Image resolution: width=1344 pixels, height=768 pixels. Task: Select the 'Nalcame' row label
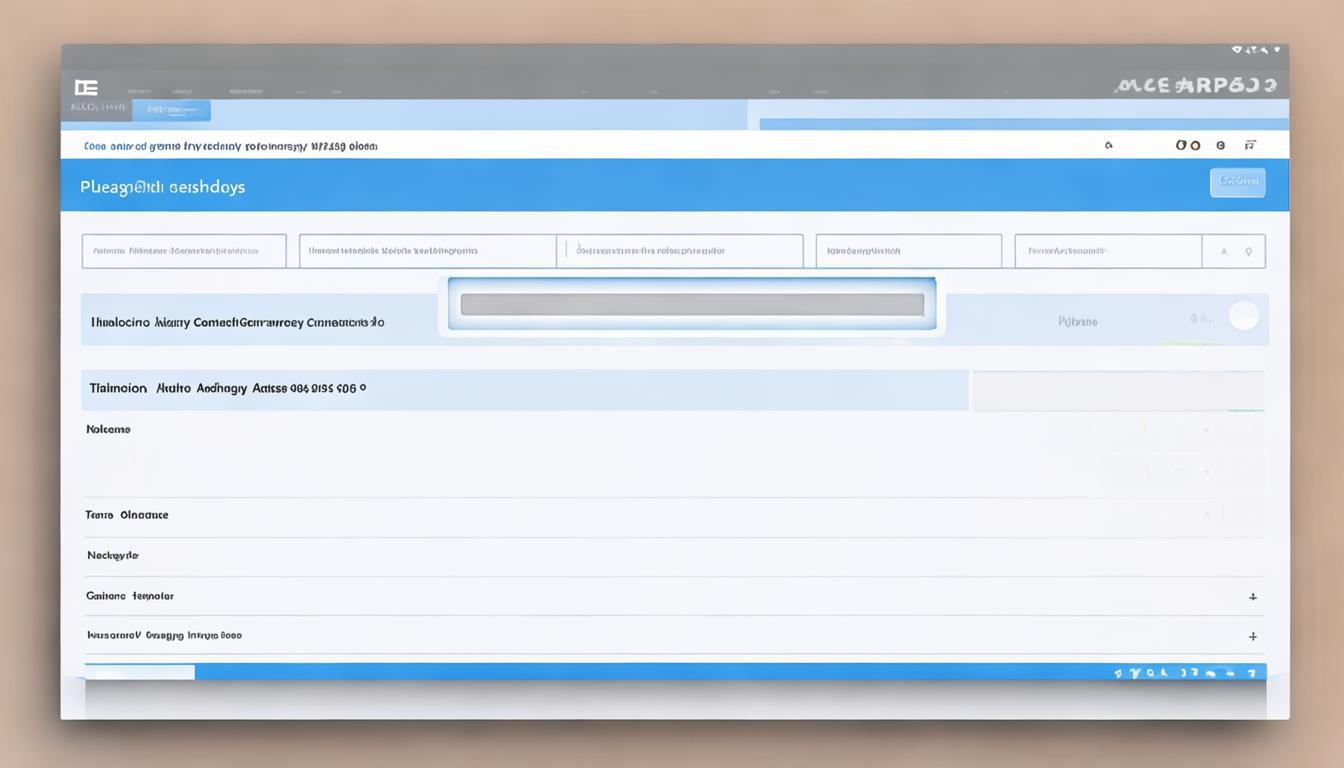[109, 429]
